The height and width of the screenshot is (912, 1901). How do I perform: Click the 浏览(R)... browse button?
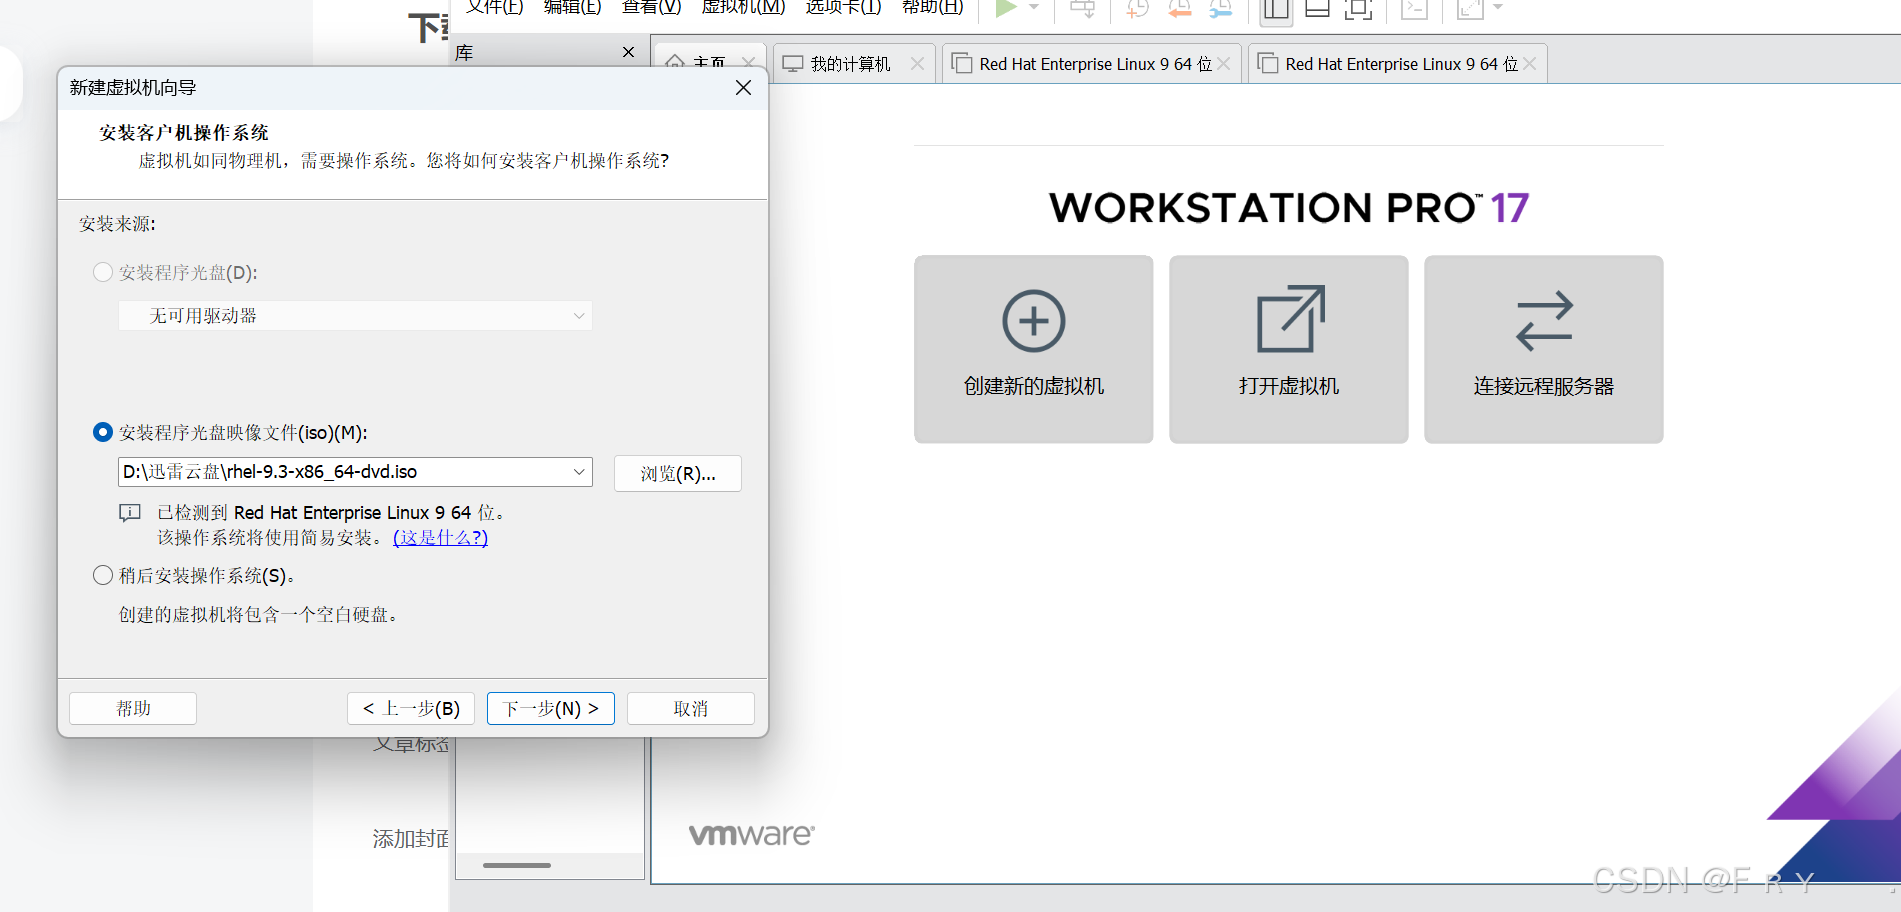pos(678,473)
